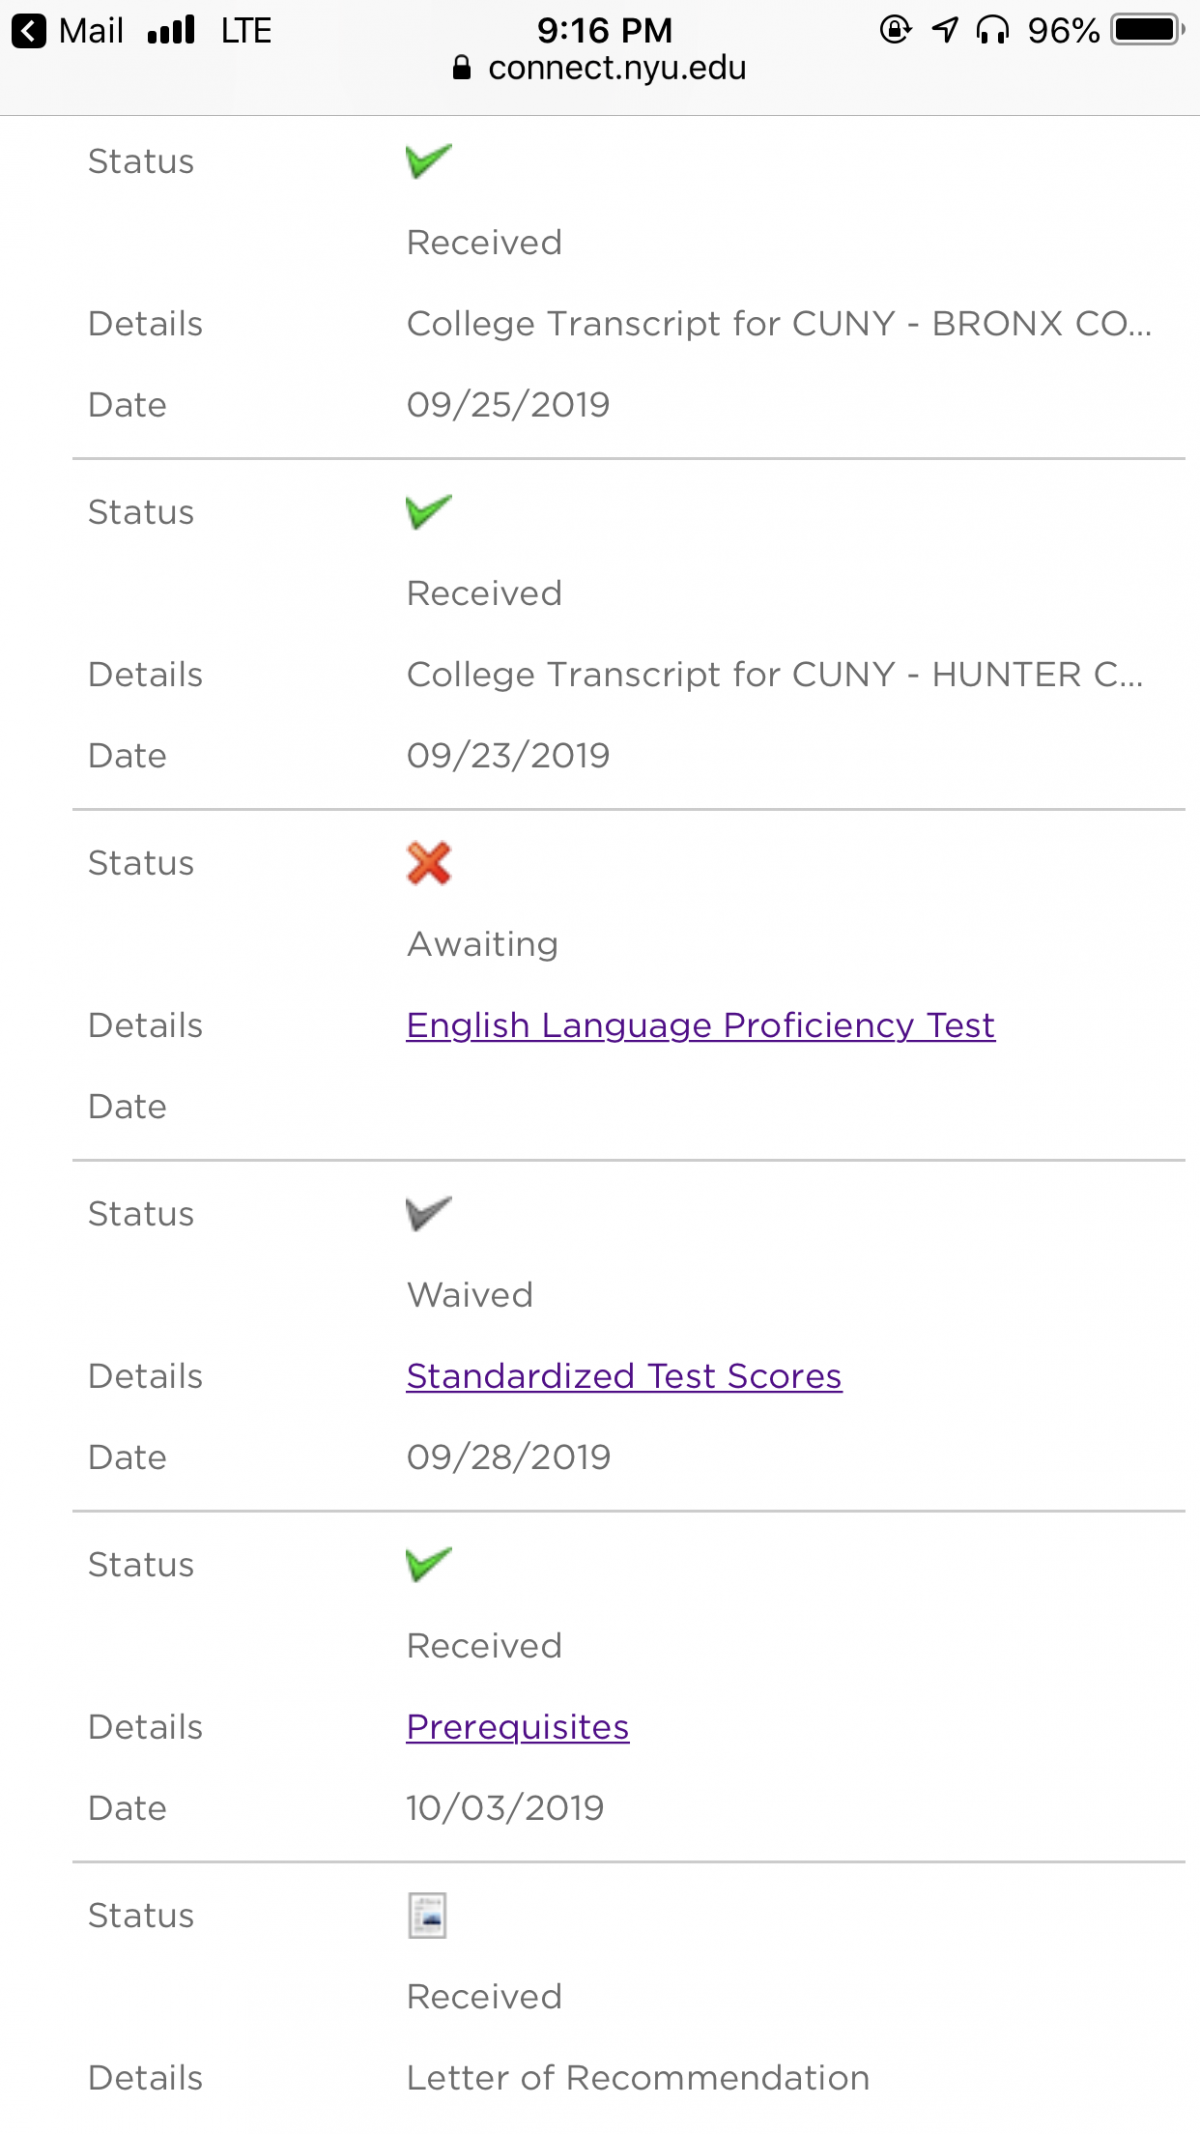Tap the headphones icon in status bar
This screenshot has width=1200, height=2134.
(x=993, y=30)
